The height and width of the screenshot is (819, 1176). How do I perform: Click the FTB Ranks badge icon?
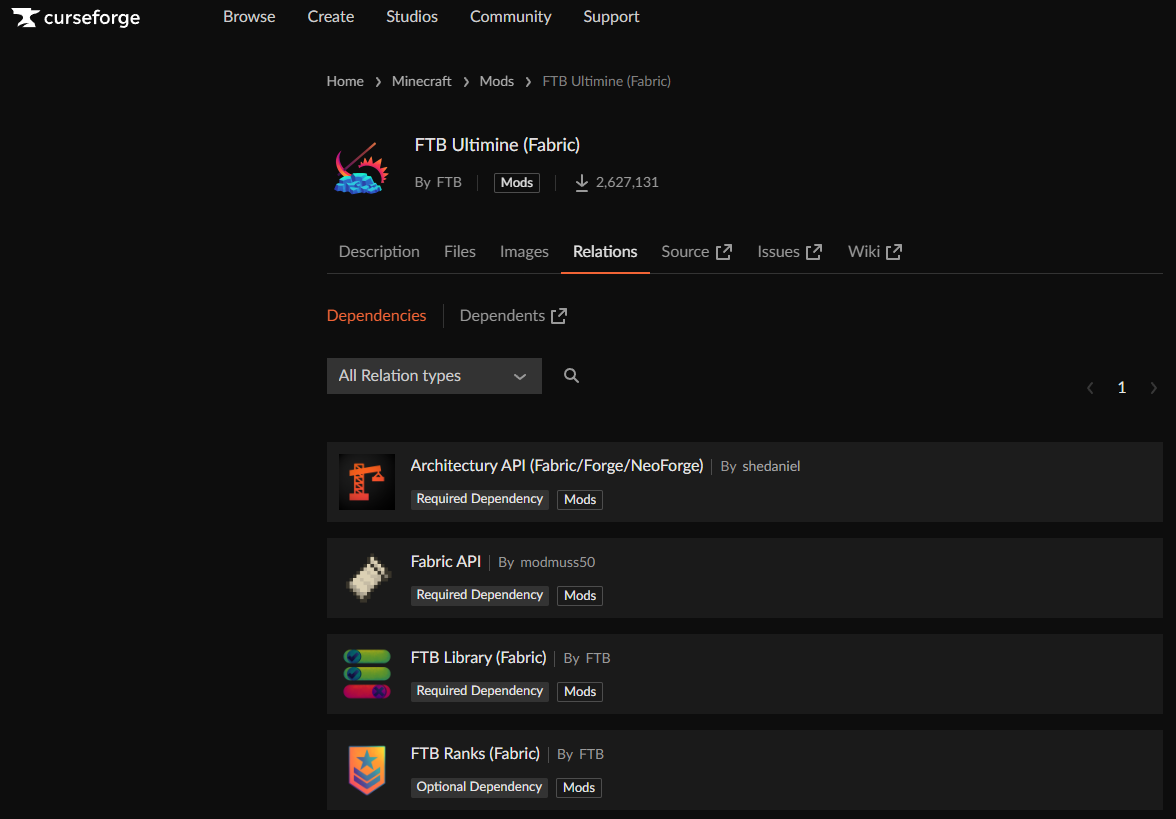click(367, 770)
